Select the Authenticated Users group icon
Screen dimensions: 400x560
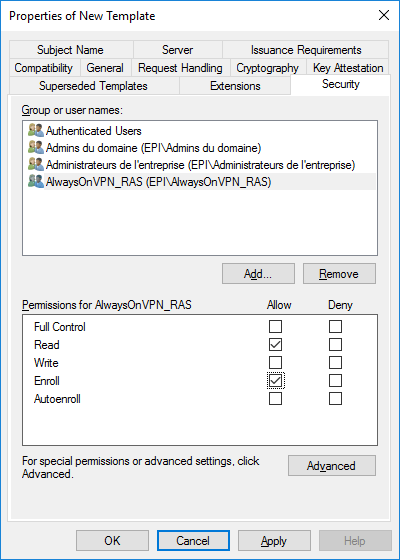click(x=36, y=130)
